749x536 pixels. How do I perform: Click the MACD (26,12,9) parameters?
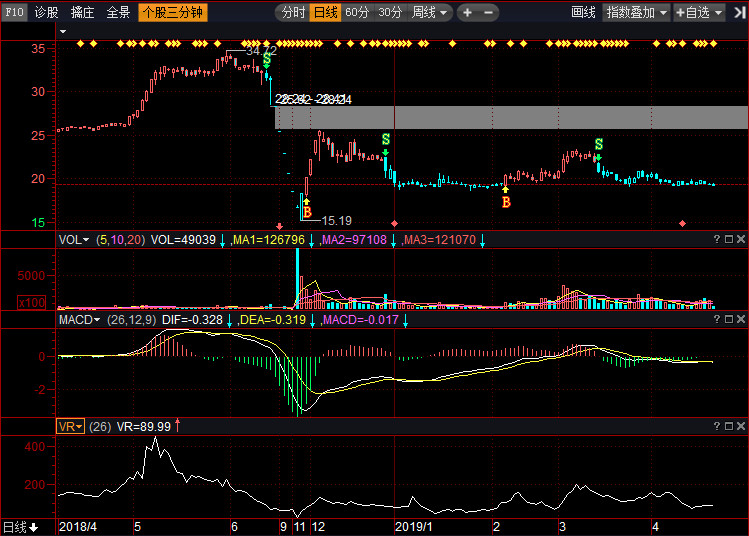[x=131, y=320]
